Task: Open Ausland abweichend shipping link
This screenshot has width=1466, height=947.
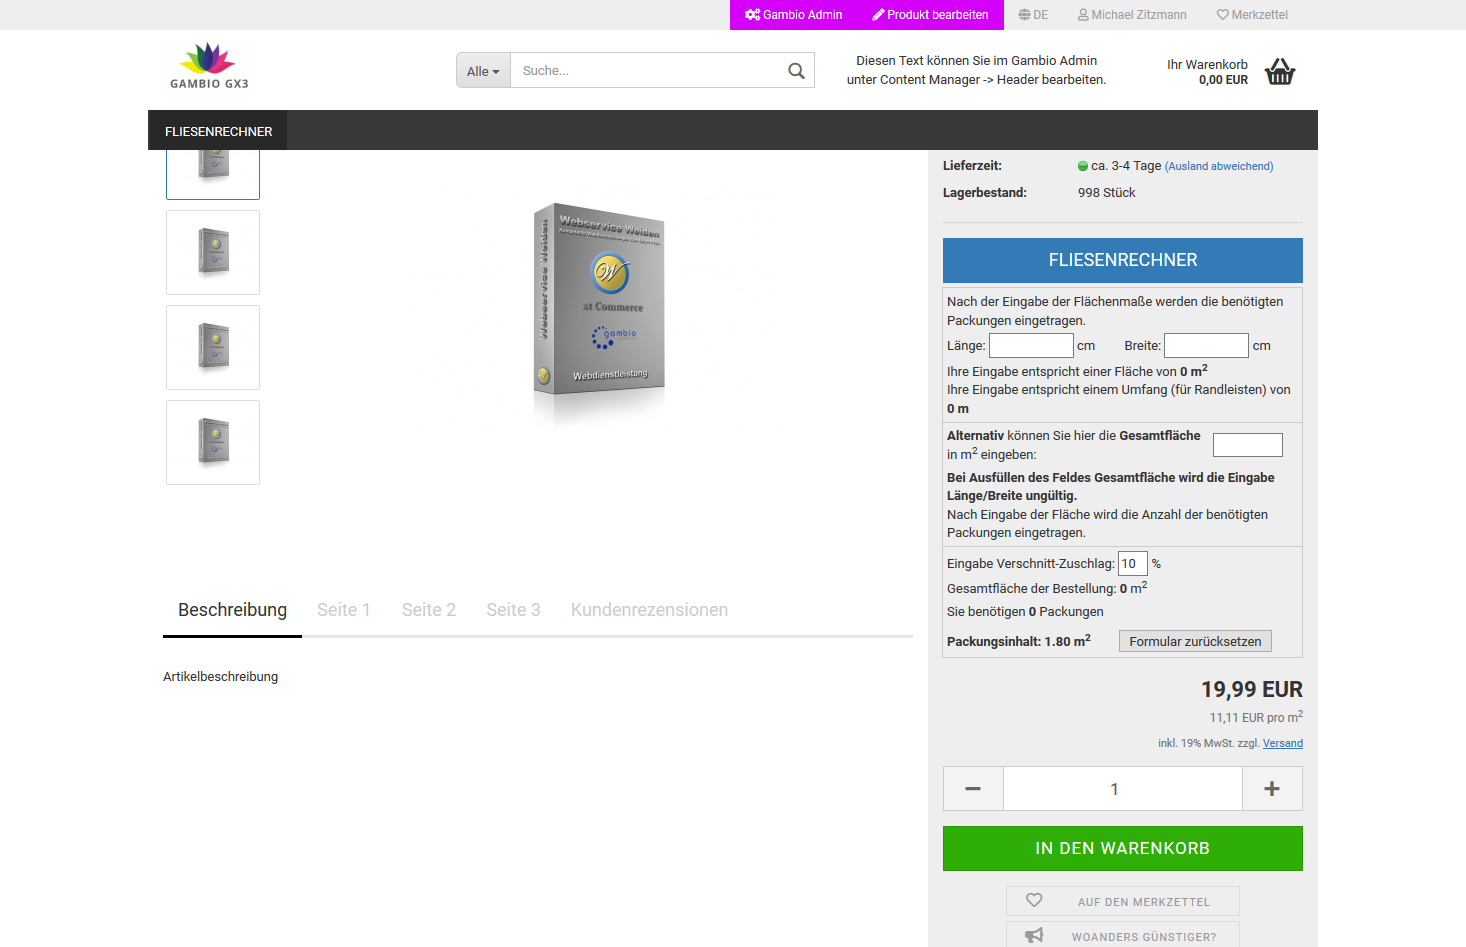Action: pos(1219,166)
